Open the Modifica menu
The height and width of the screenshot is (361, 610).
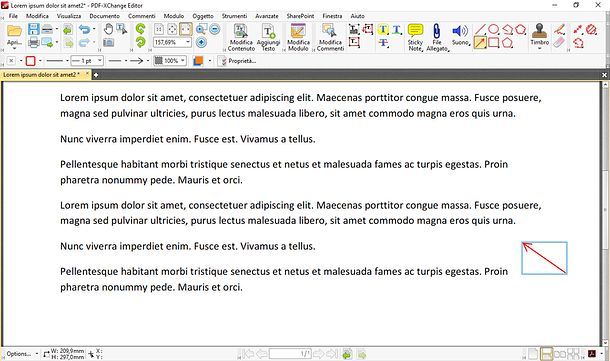click(37, 16)
